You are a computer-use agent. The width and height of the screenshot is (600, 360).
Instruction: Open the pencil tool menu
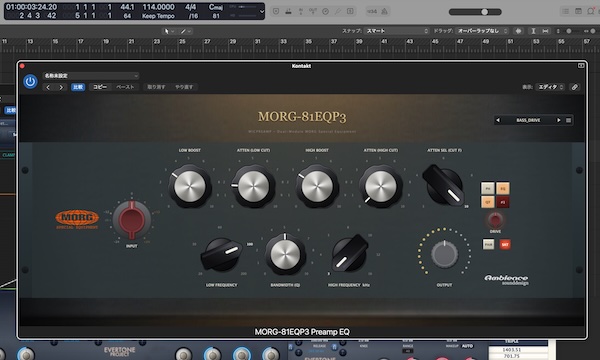coord(185,31)
